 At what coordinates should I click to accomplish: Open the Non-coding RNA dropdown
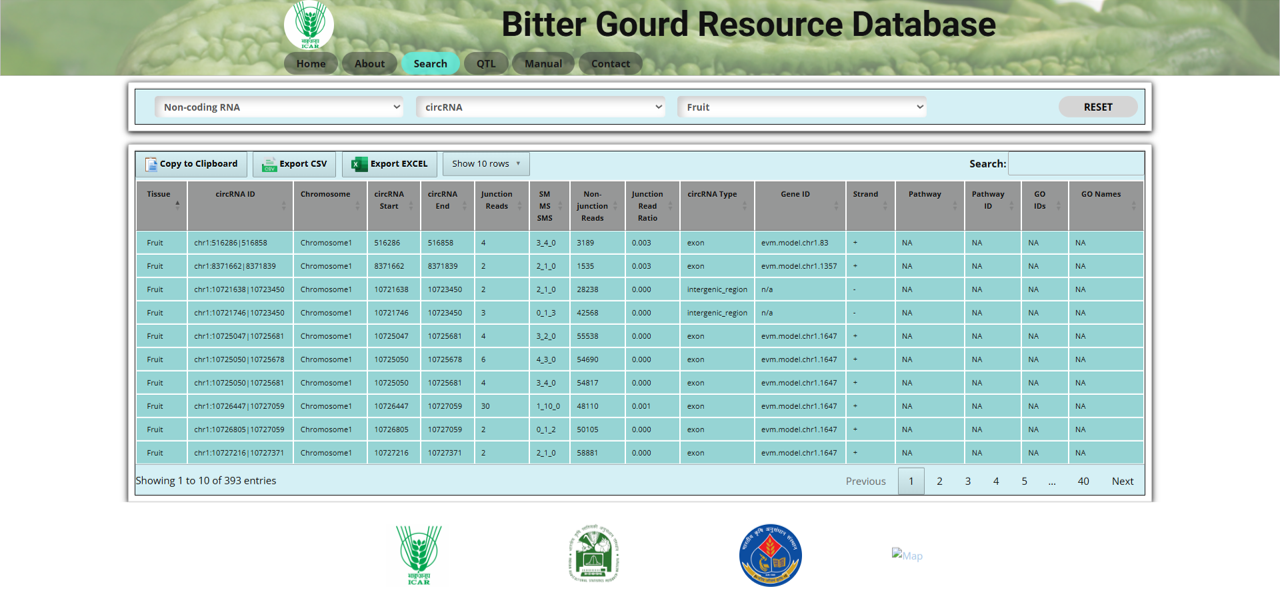coord(279,107)
